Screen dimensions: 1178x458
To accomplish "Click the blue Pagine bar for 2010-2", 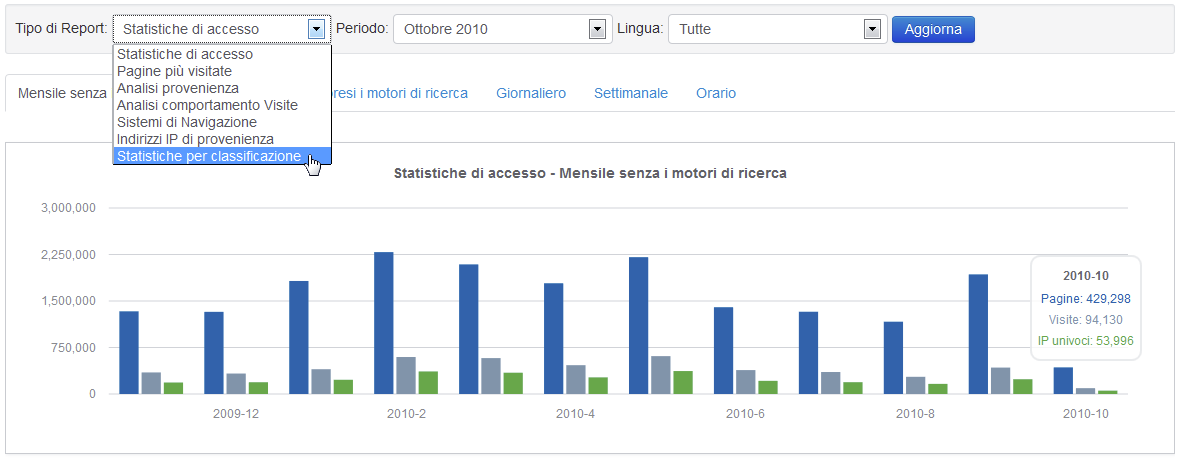I will pyautogui.click(x=384, y=323).
